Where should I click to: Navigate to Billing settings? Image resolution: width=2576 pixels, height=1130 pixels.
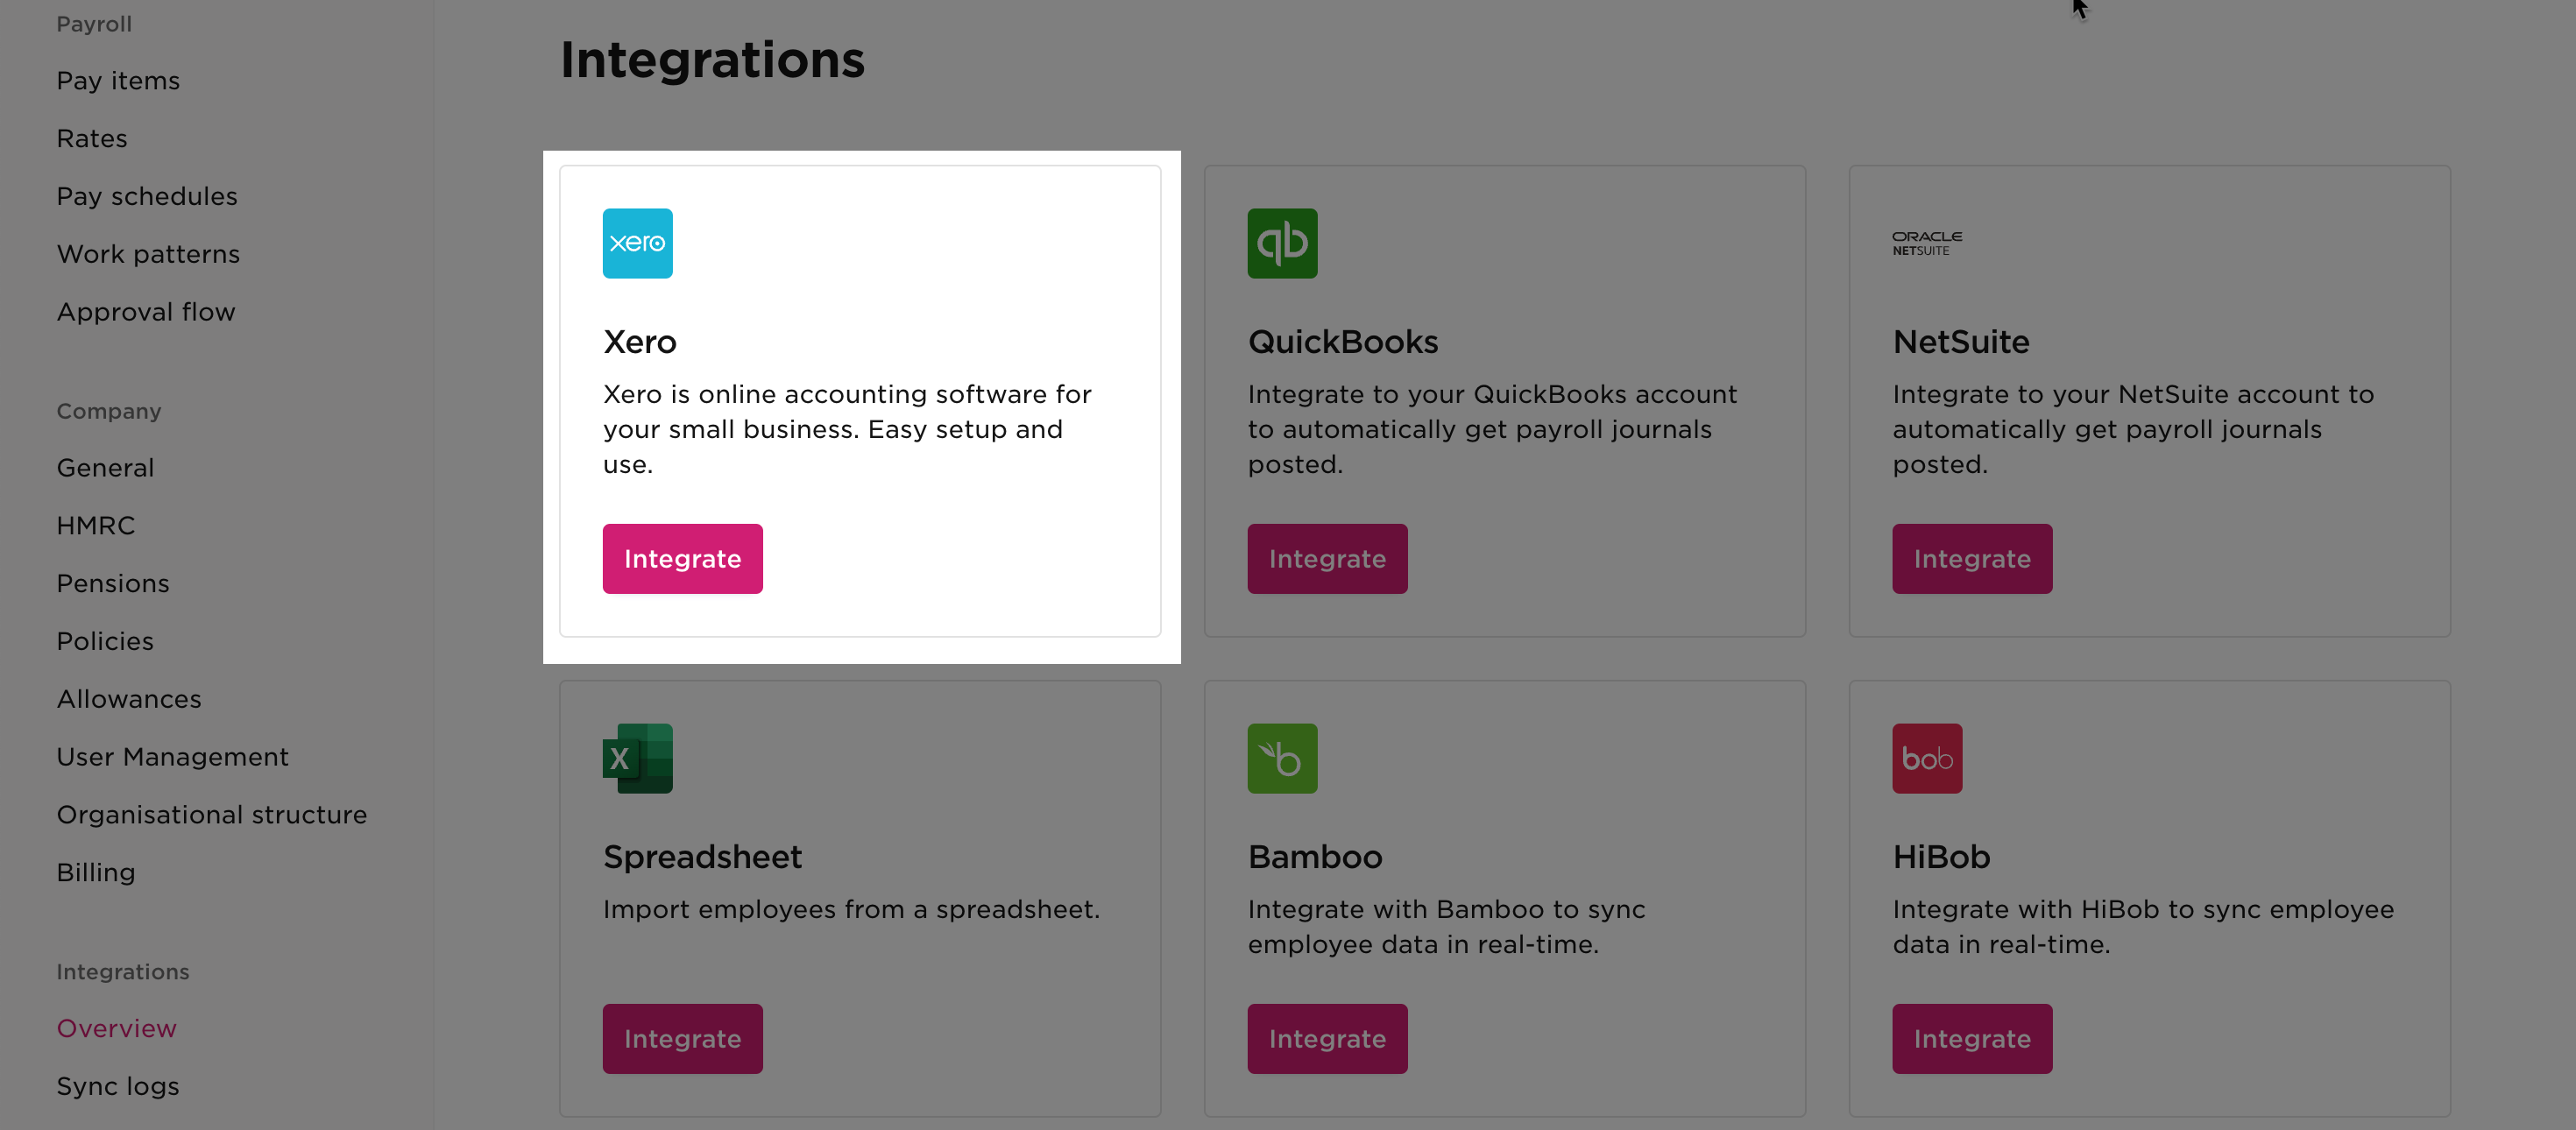pyautogui.click(x=95, y=872)
